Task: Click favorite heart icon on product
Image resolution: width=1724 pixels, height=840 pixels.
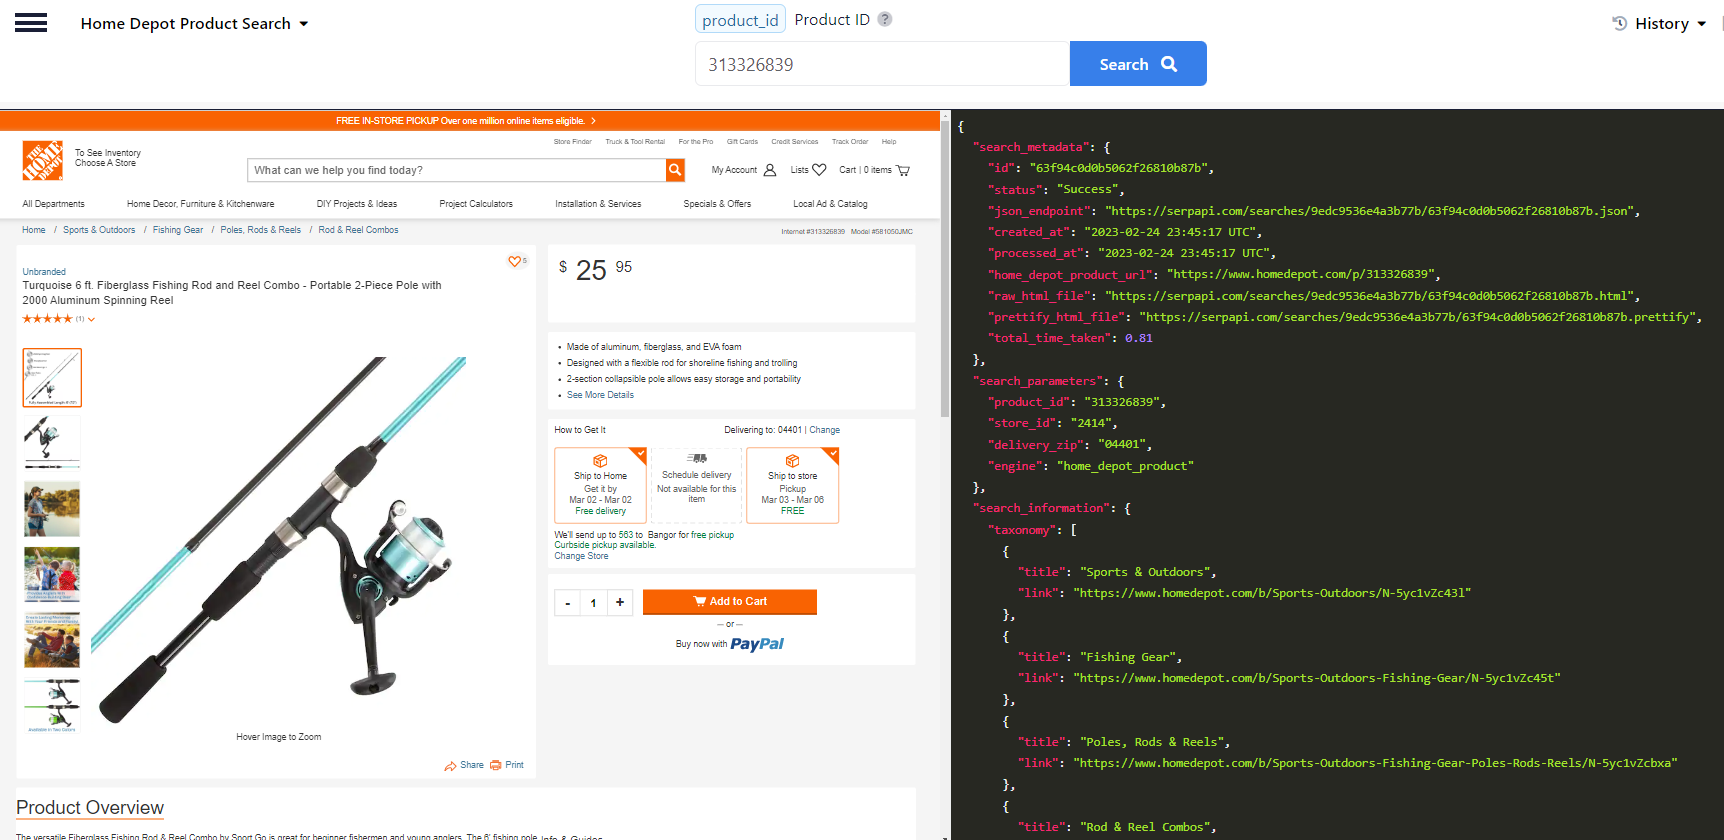Action: [515, 261]
